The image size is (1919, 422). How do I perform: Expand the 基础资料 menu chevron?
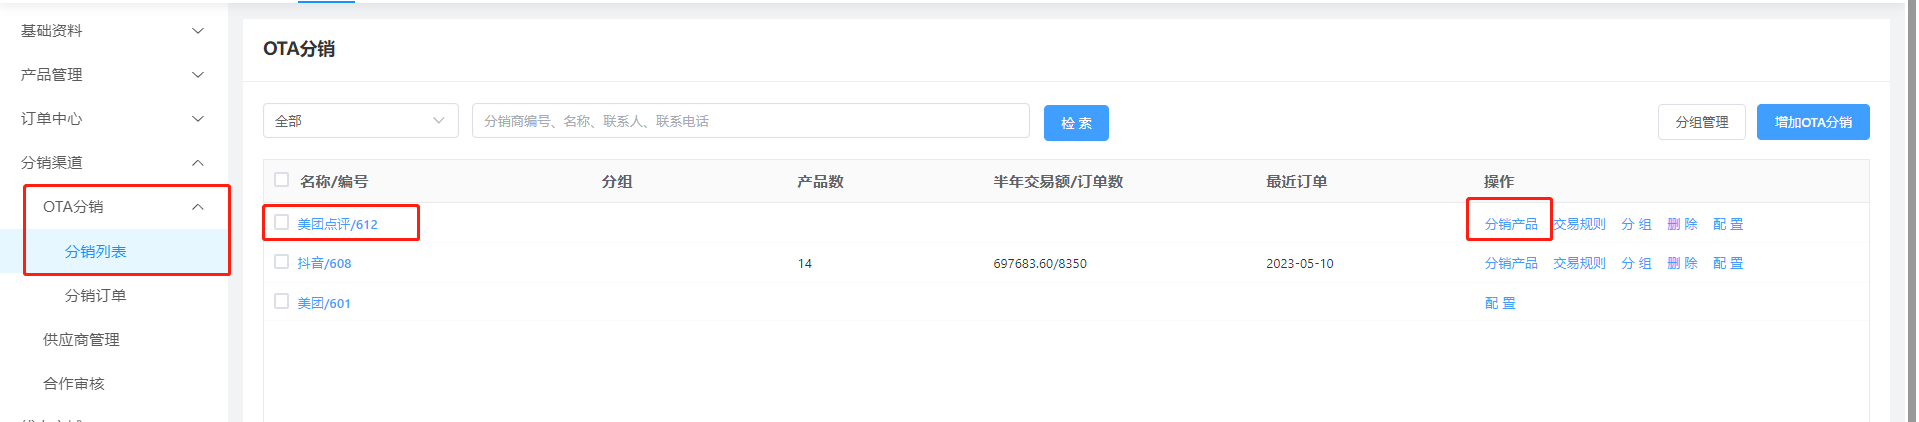tap(198, 31)
